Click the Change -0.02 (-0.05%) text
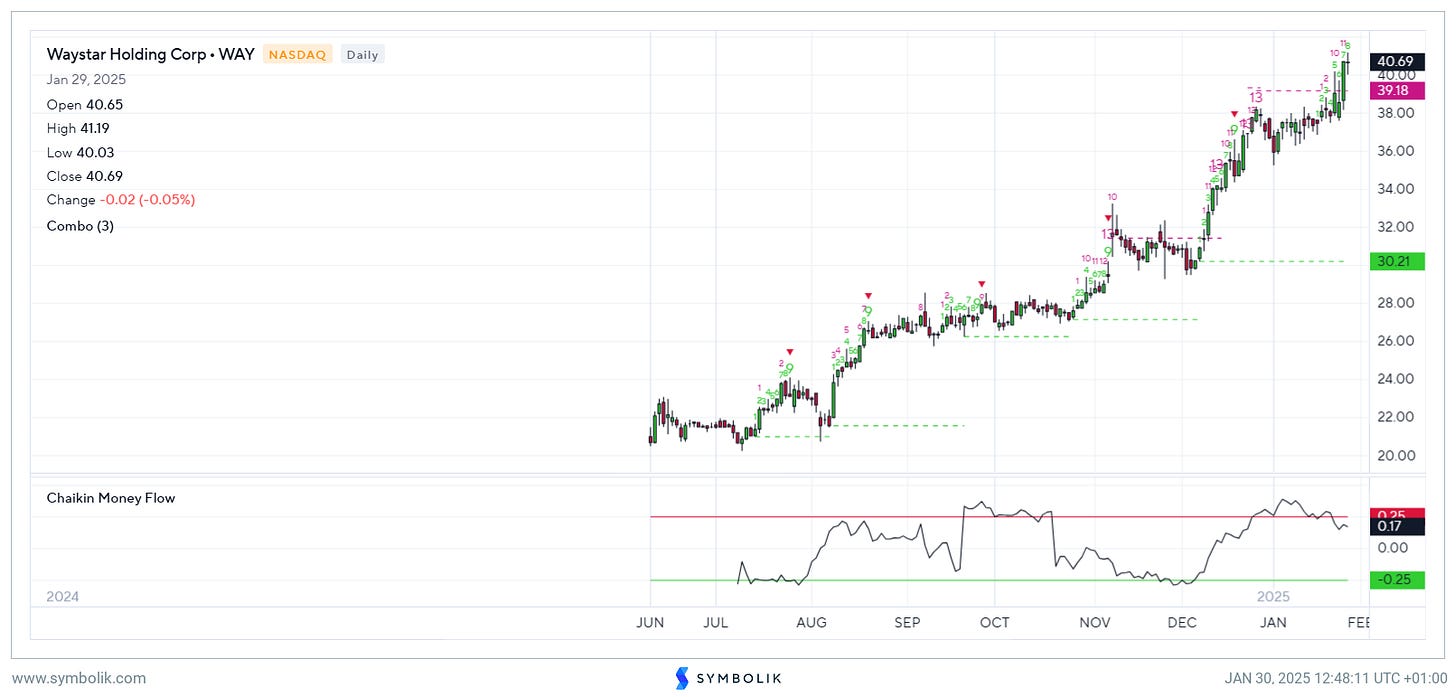Screen dimensions: 1456x697 tap(121, 200)
